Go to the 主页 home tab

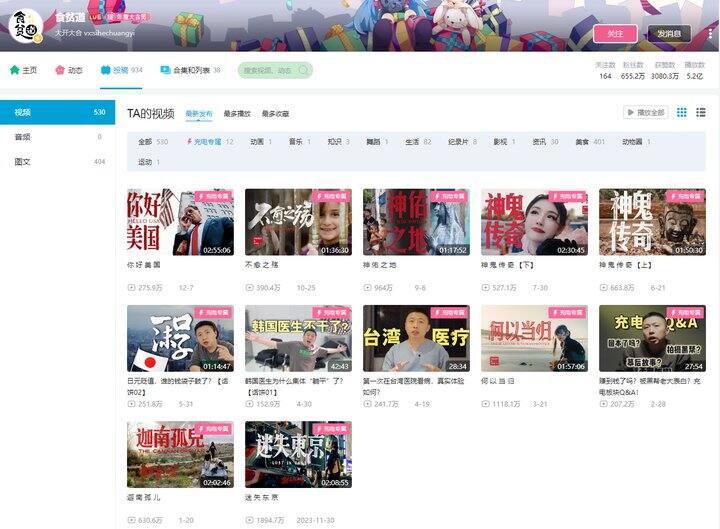coord(23,70)
